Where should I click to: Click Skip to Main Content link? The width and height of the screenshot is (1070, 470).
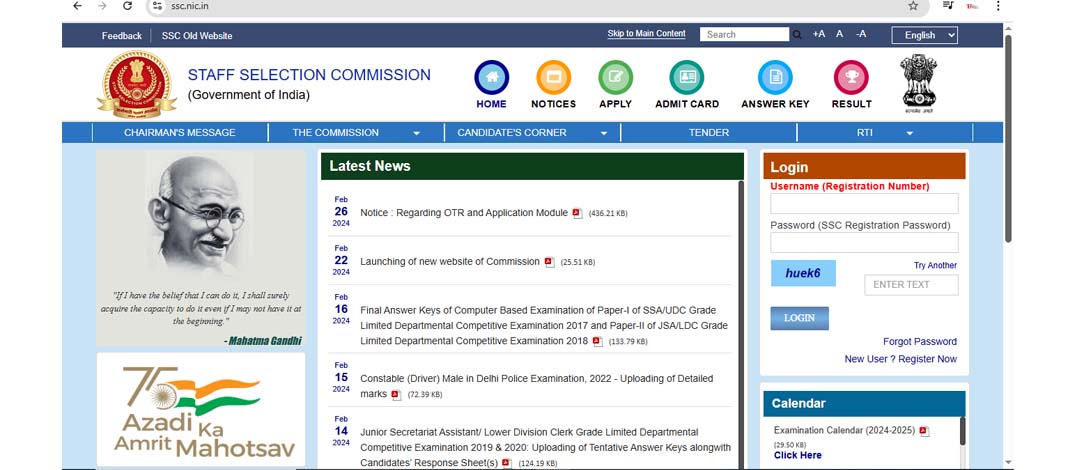pos(647,33)
